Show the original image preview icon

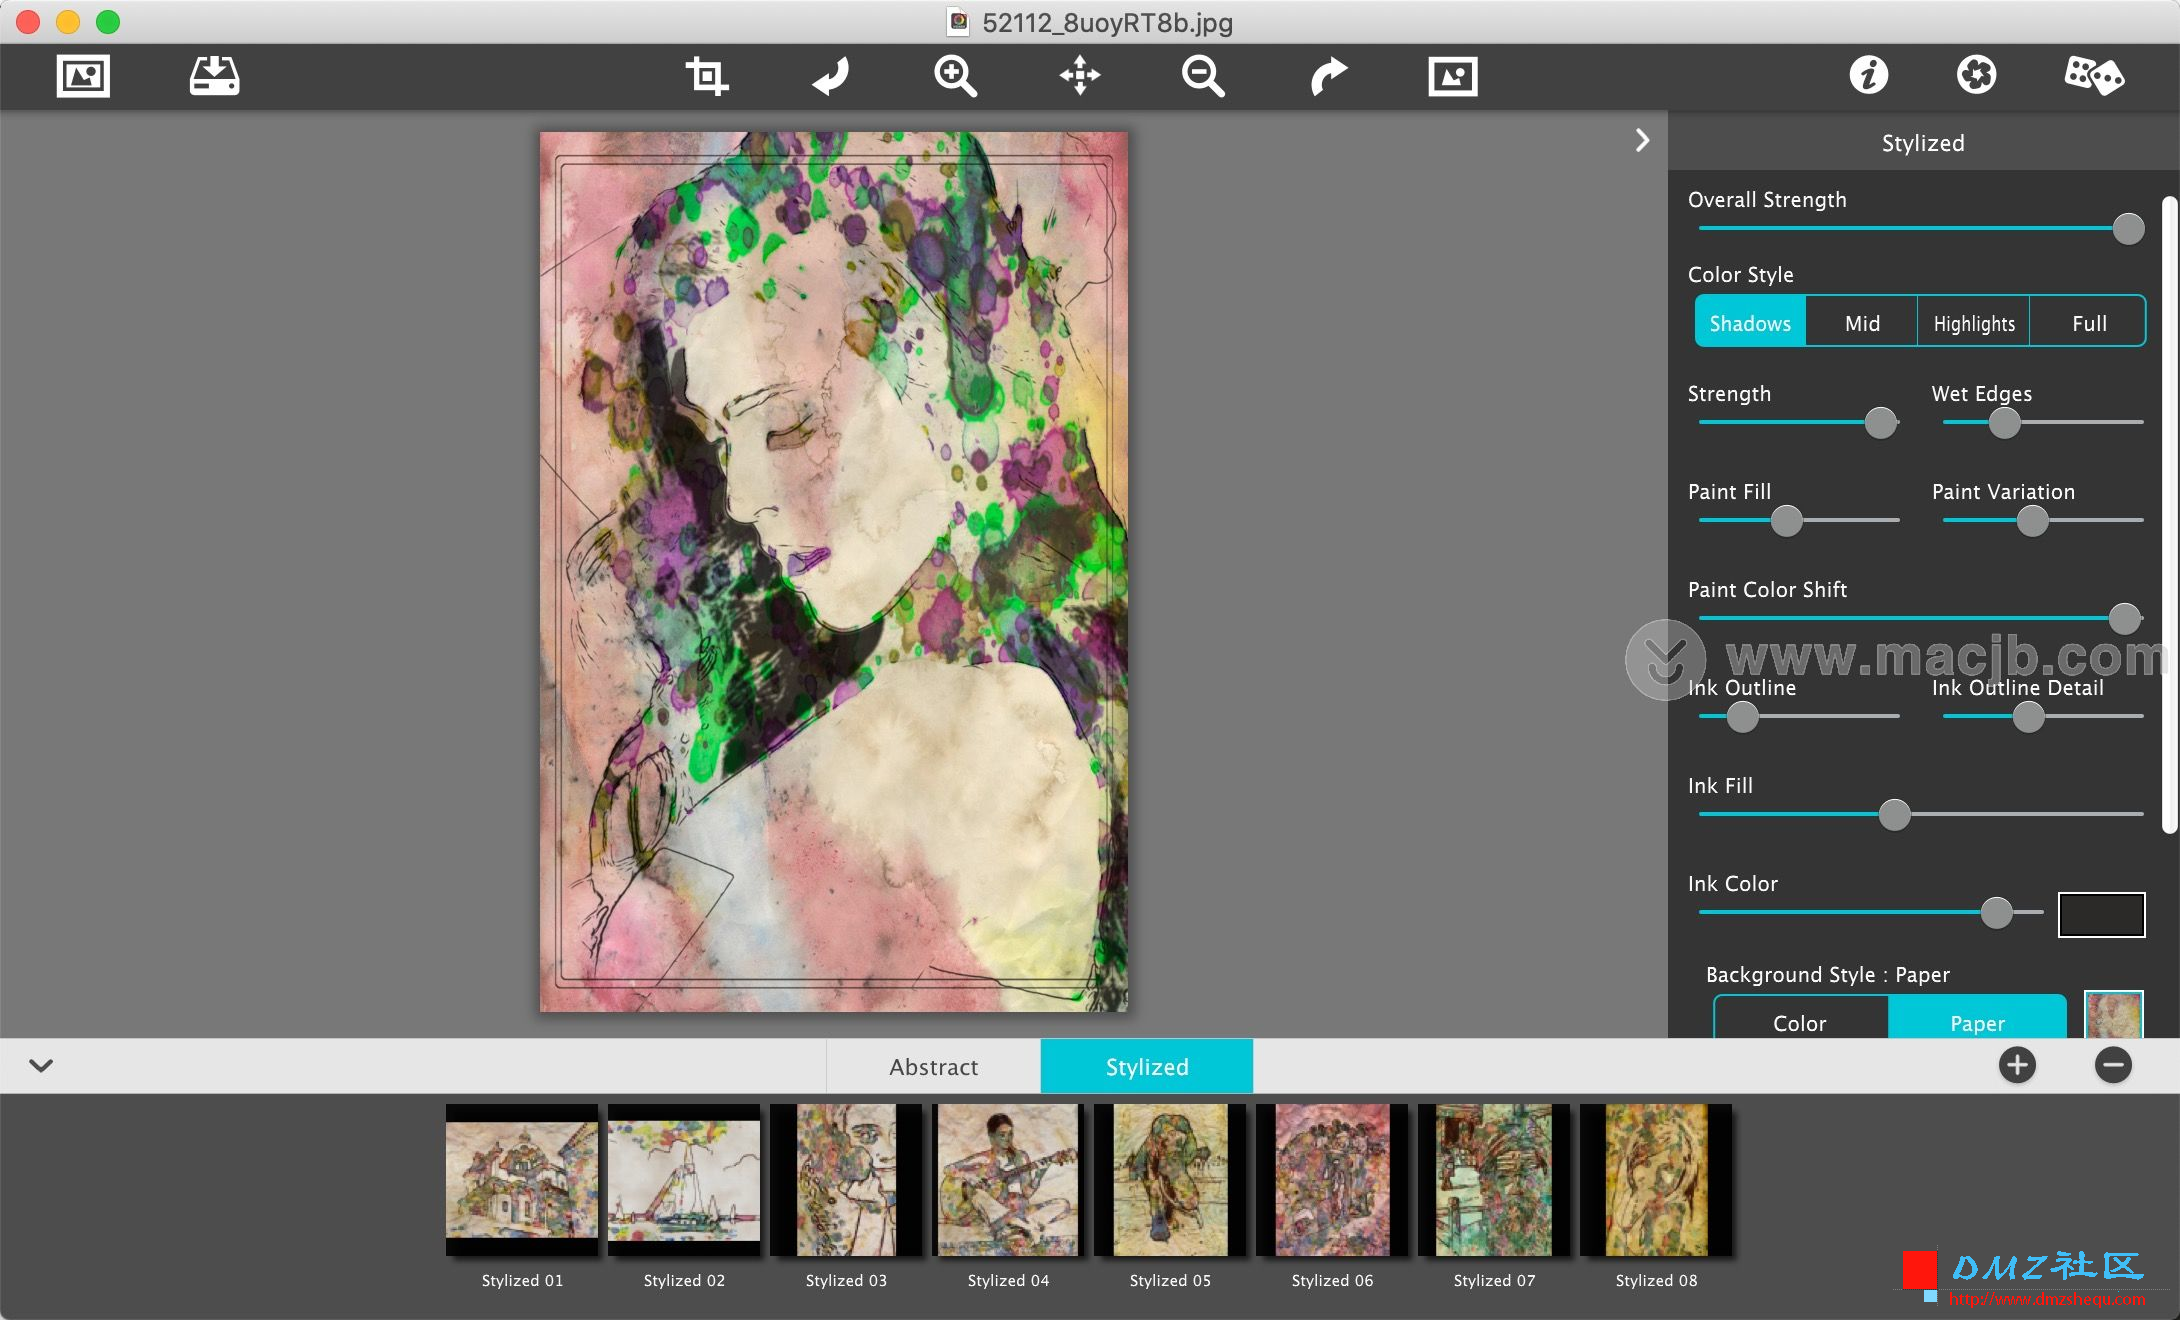1453,76
